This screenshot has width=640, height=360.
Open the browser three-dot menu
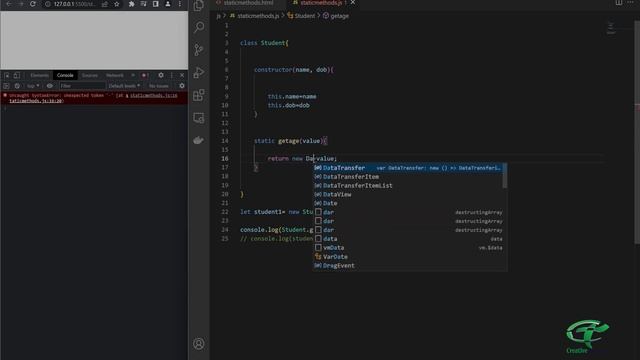pyautogui.click(x=180, y=4)
